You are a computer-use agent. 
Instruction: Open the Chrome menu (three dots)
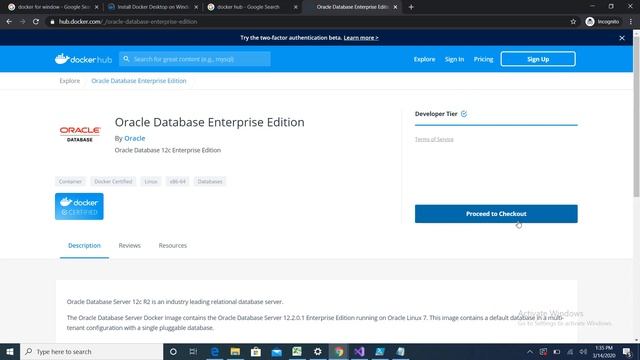click(631, 22)
